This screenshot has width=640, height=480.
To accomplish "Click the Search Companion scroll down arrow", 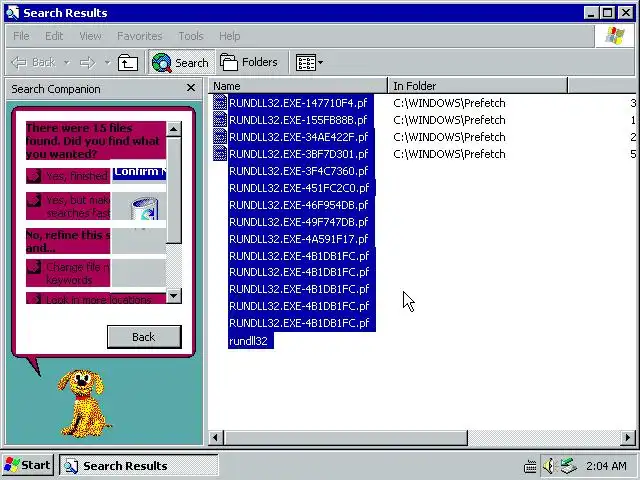I will 173,296.
